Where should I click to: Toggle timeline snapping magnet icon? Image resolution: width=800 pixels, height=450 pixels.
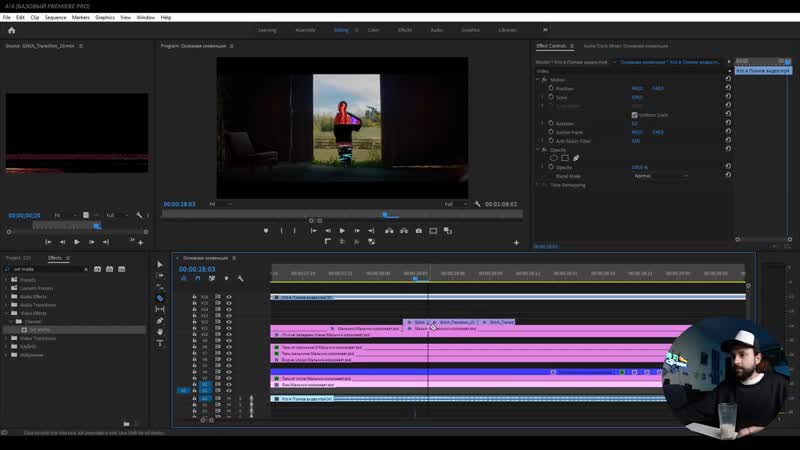[x=197, y=279]
